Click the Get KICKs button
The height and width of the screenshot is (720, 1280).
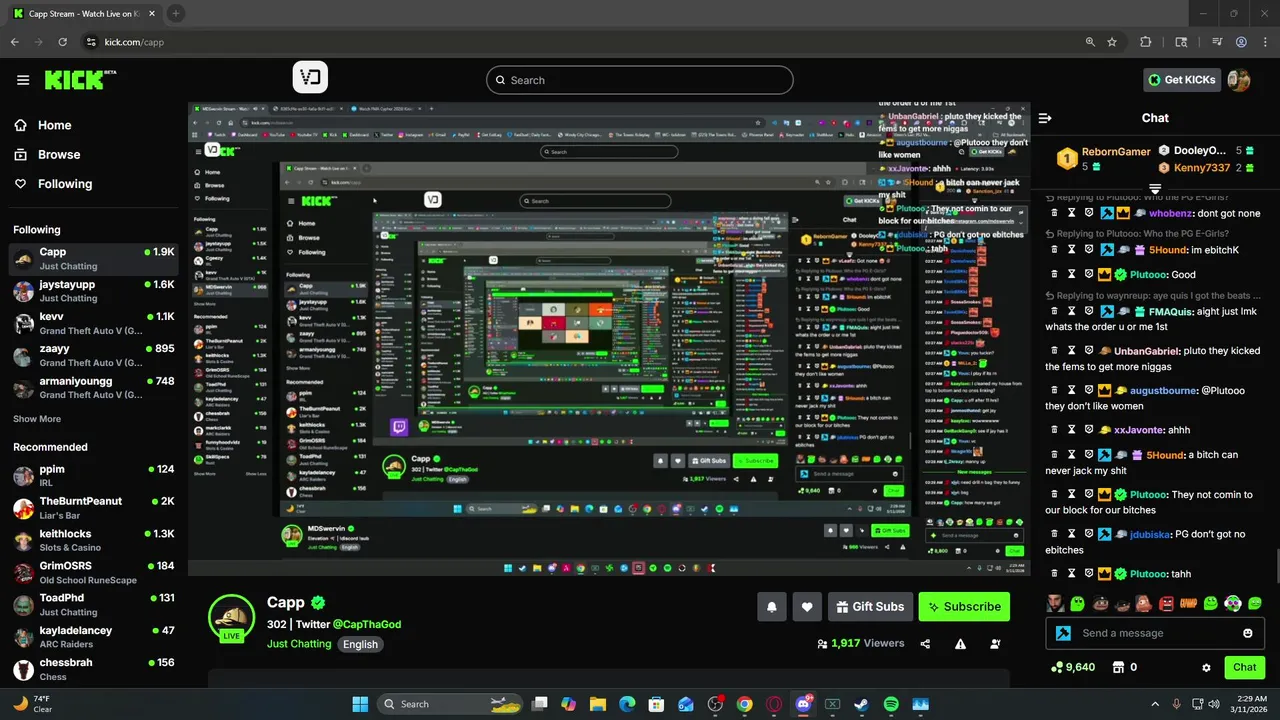1182,80
